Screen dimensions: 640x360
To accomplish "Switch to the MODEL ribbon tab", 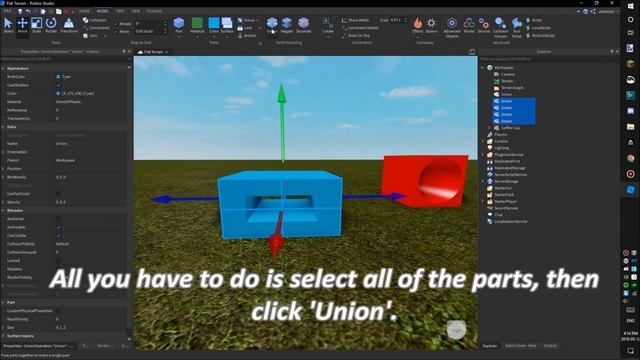I will (102, 11).
